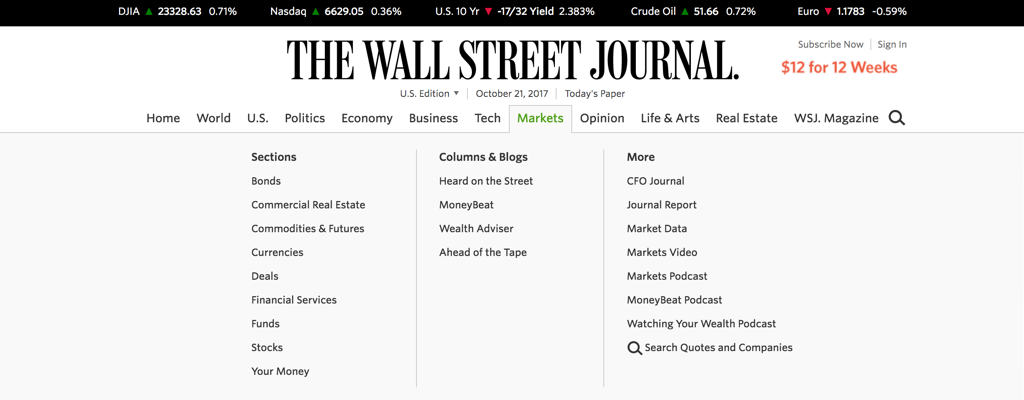Go to the U.S. section tab
Screen dimensions: 1024x400
click(257, 118)
